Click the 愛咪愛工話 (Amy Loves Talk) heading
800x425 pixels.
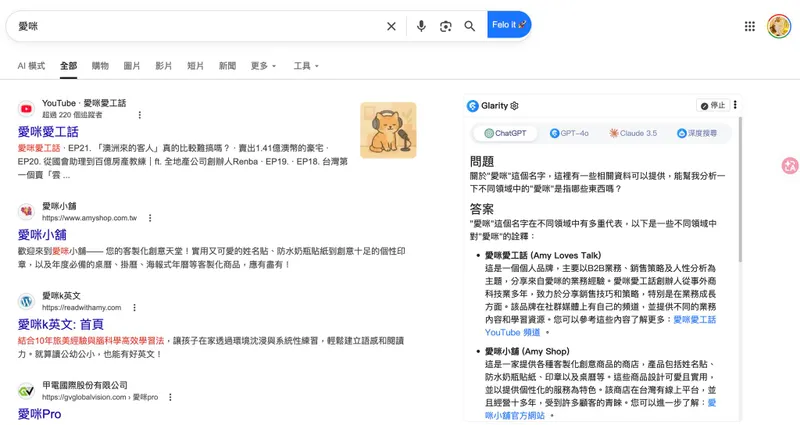[543, 255]
